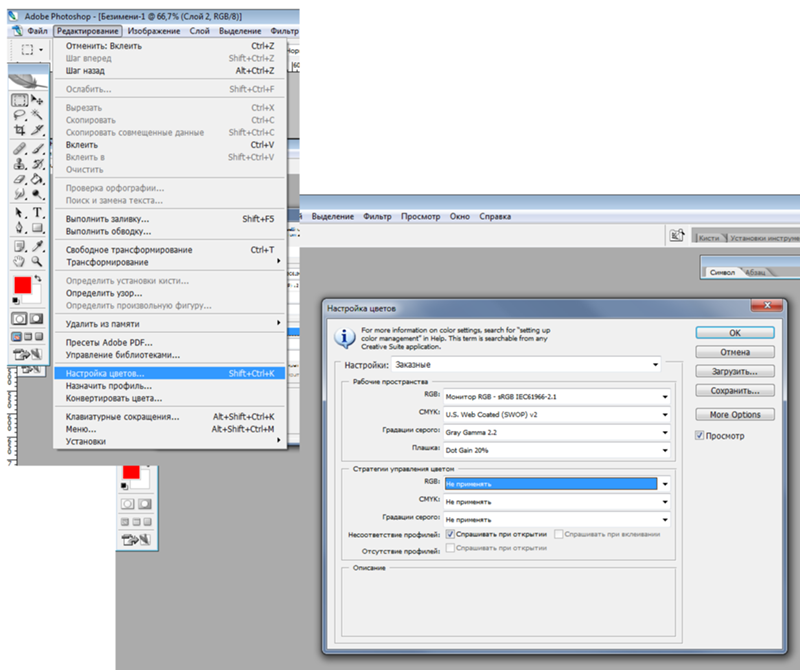Switch to Quick Mask mode in the upper toolbox

coord(36,319)
